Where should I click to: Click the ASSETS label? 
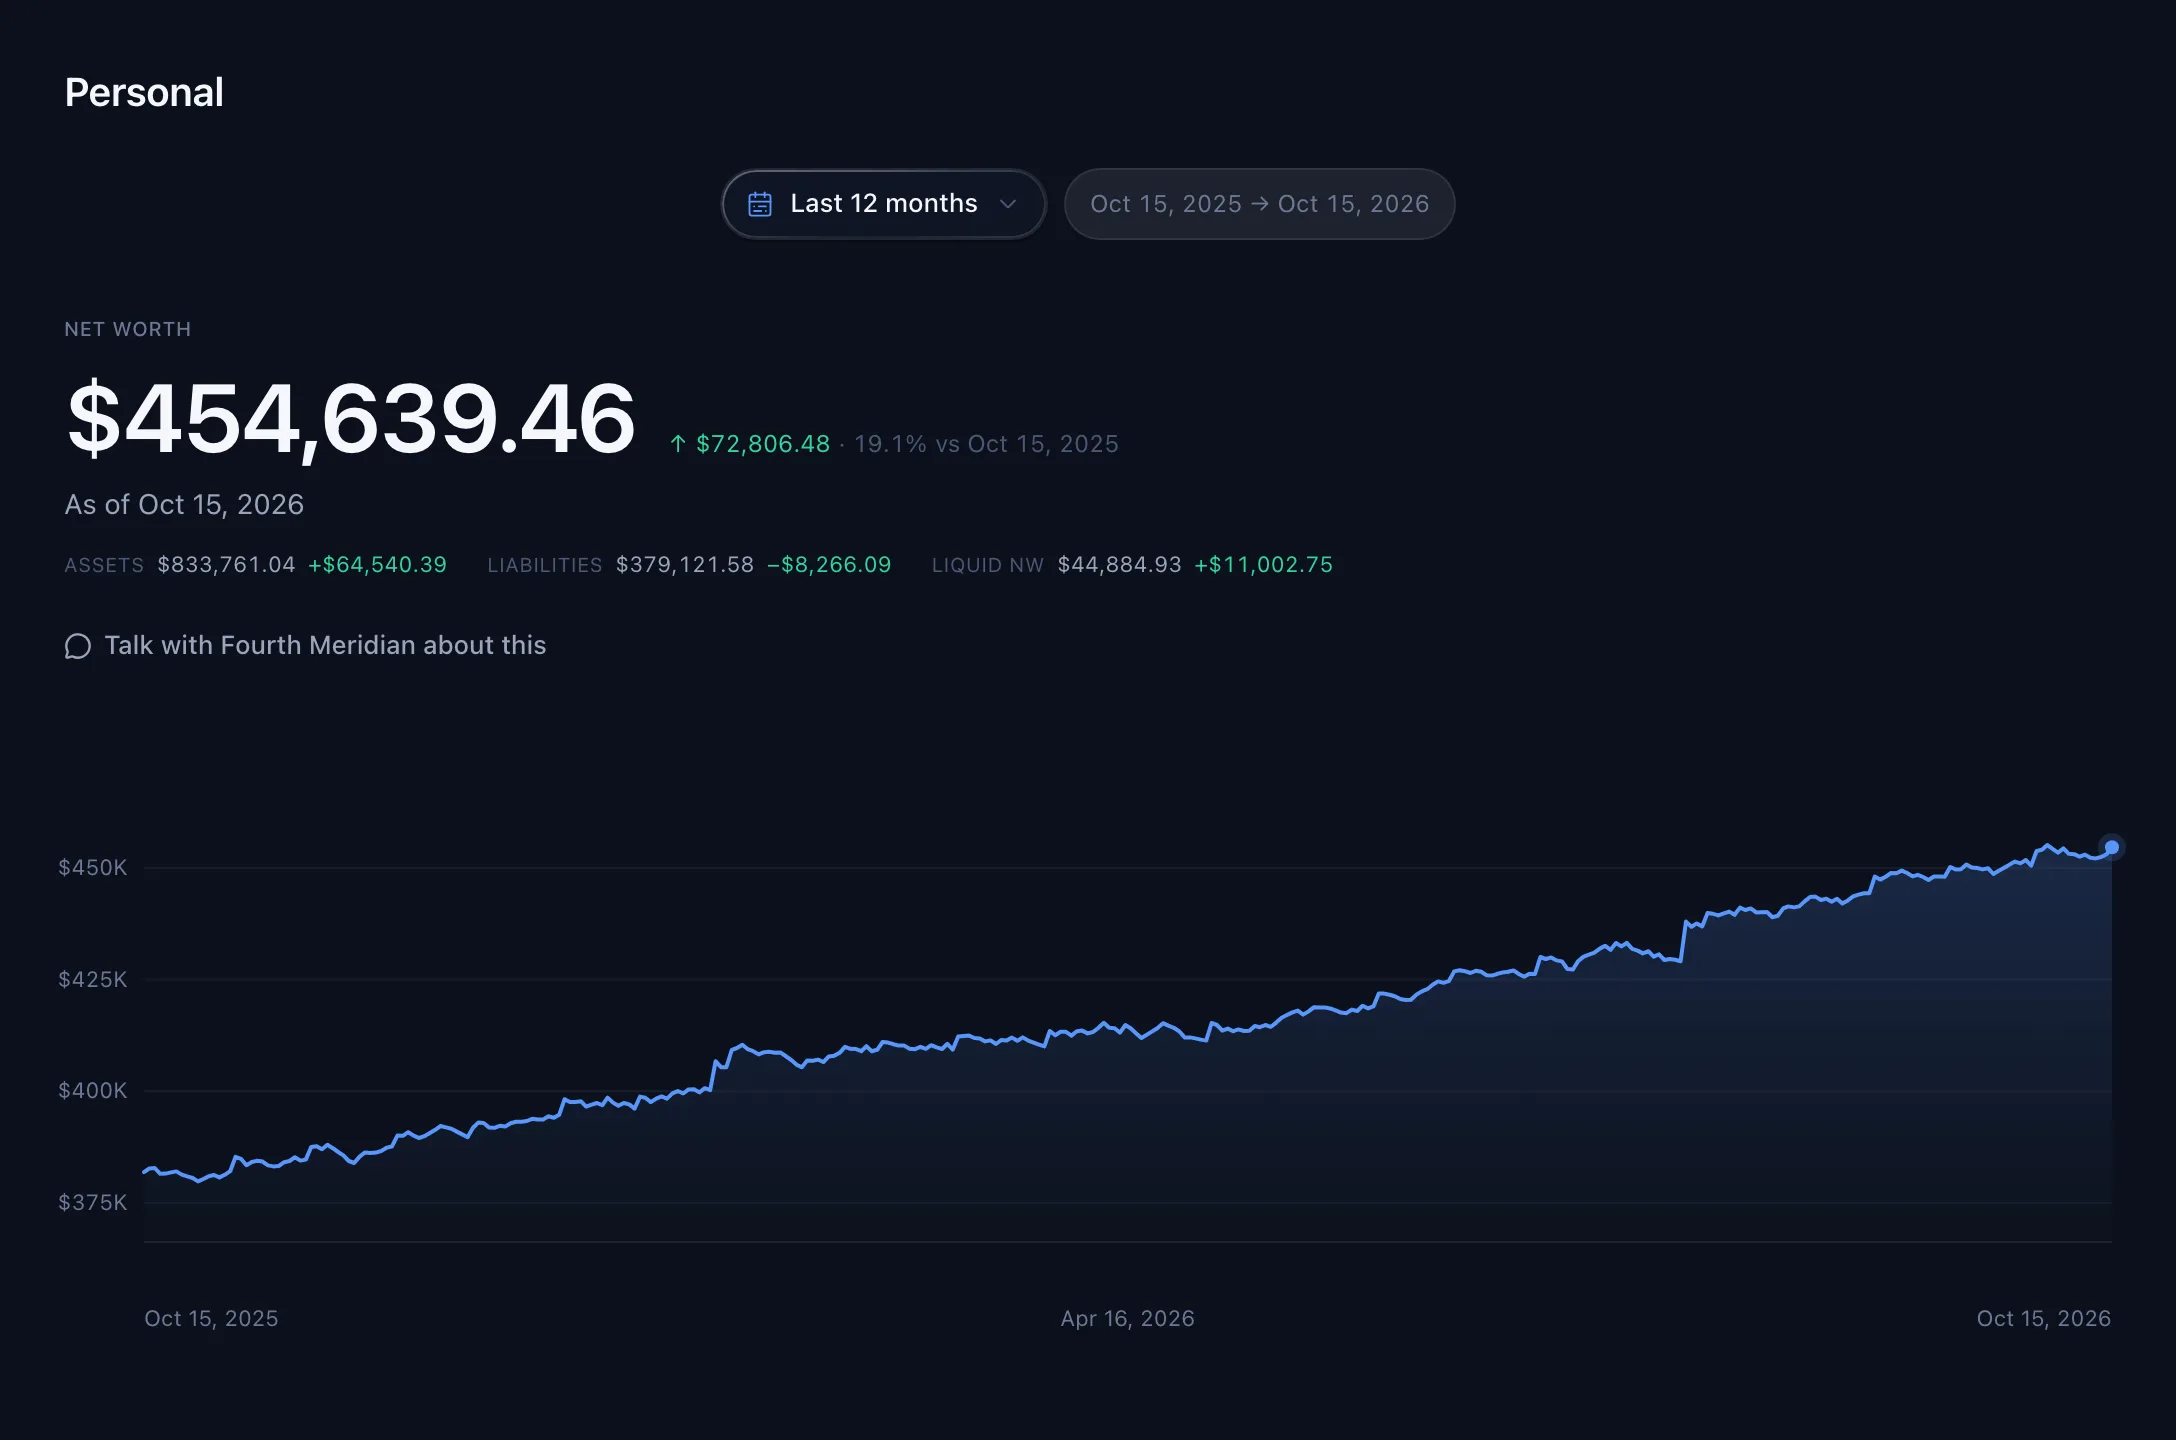(x=104, y=566)
